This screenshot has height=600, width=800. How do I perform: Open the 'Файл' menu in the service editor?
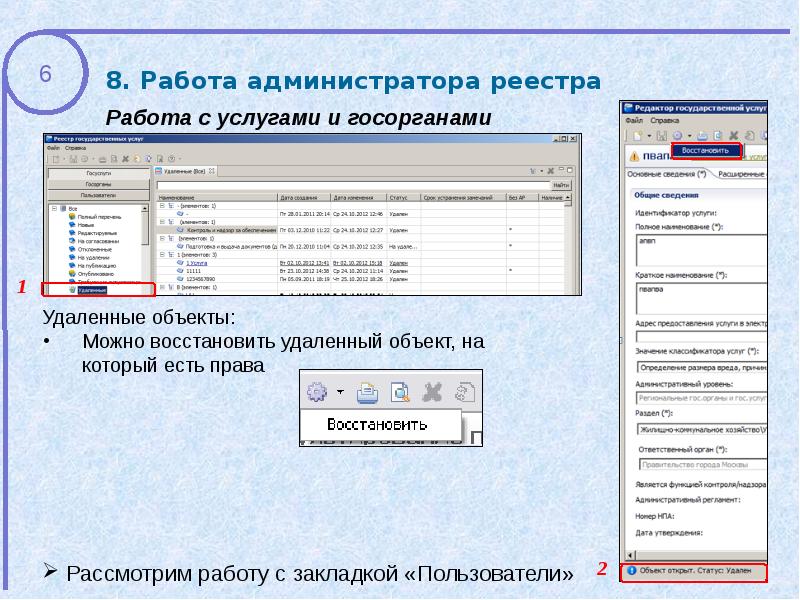[x=634, y=120]
